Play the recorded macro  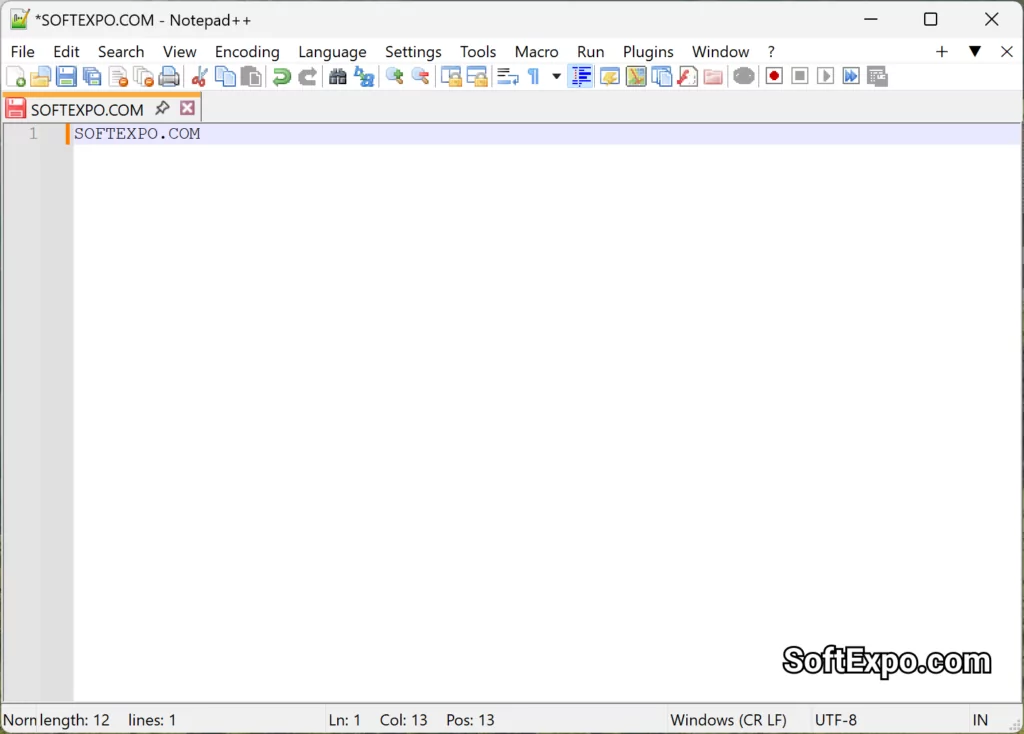[x=824, y=76]
